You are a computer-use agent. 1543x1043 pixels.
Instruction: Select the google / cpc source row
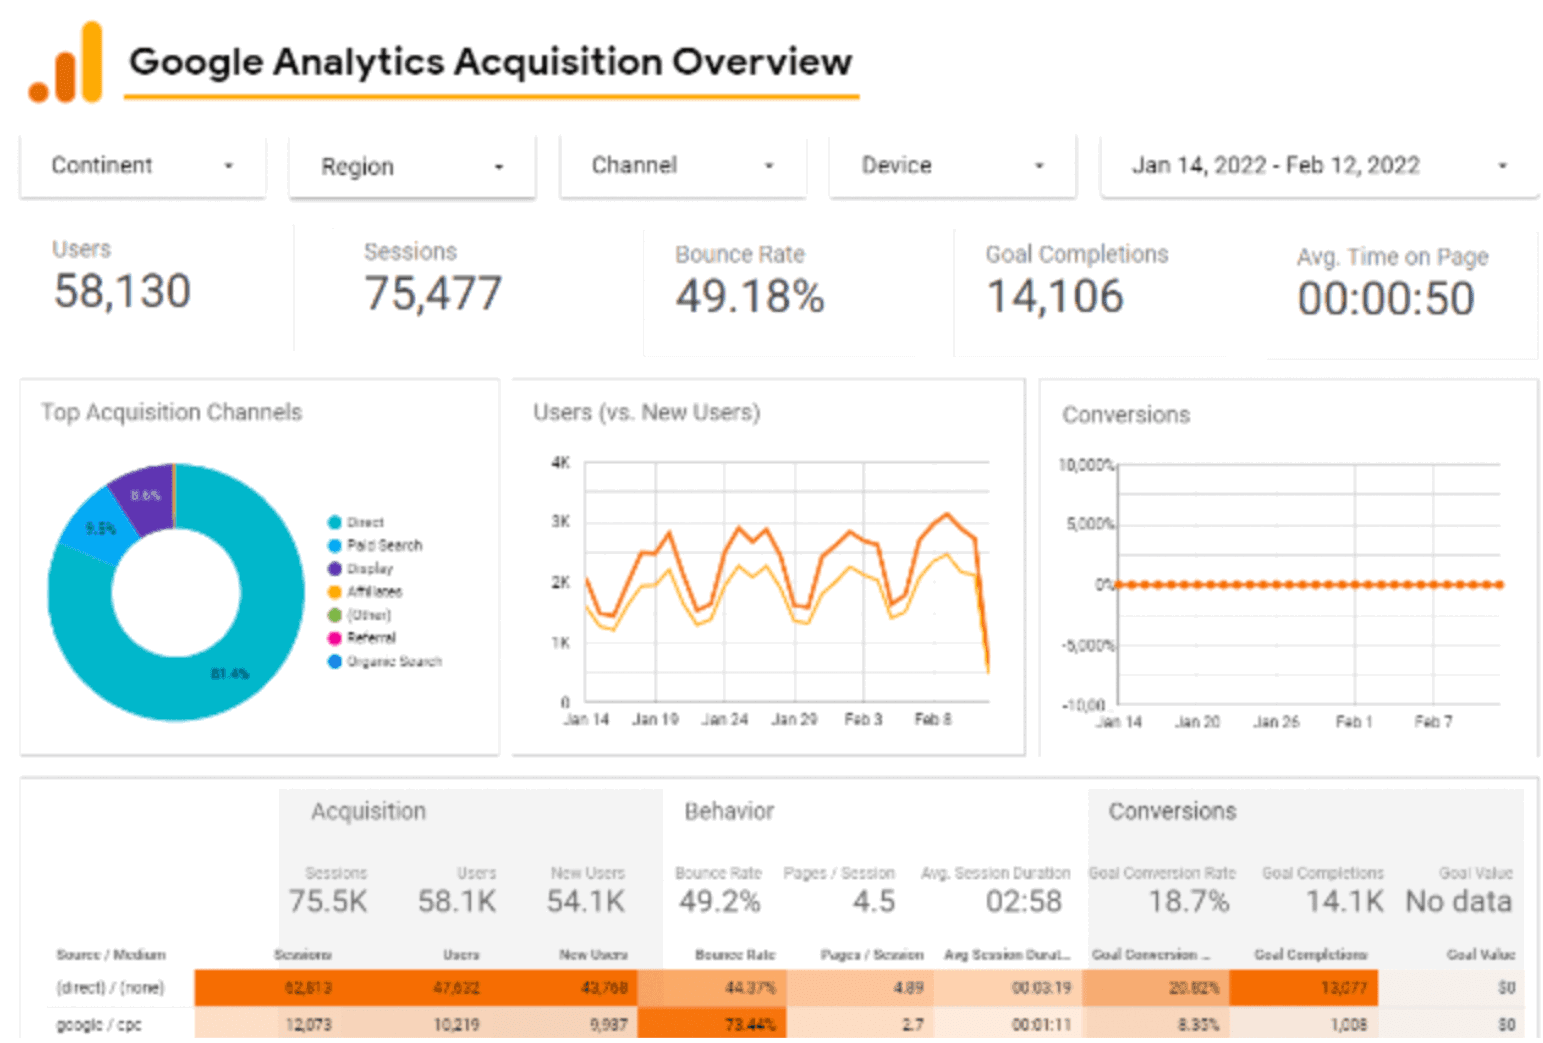click(100, 1024)
